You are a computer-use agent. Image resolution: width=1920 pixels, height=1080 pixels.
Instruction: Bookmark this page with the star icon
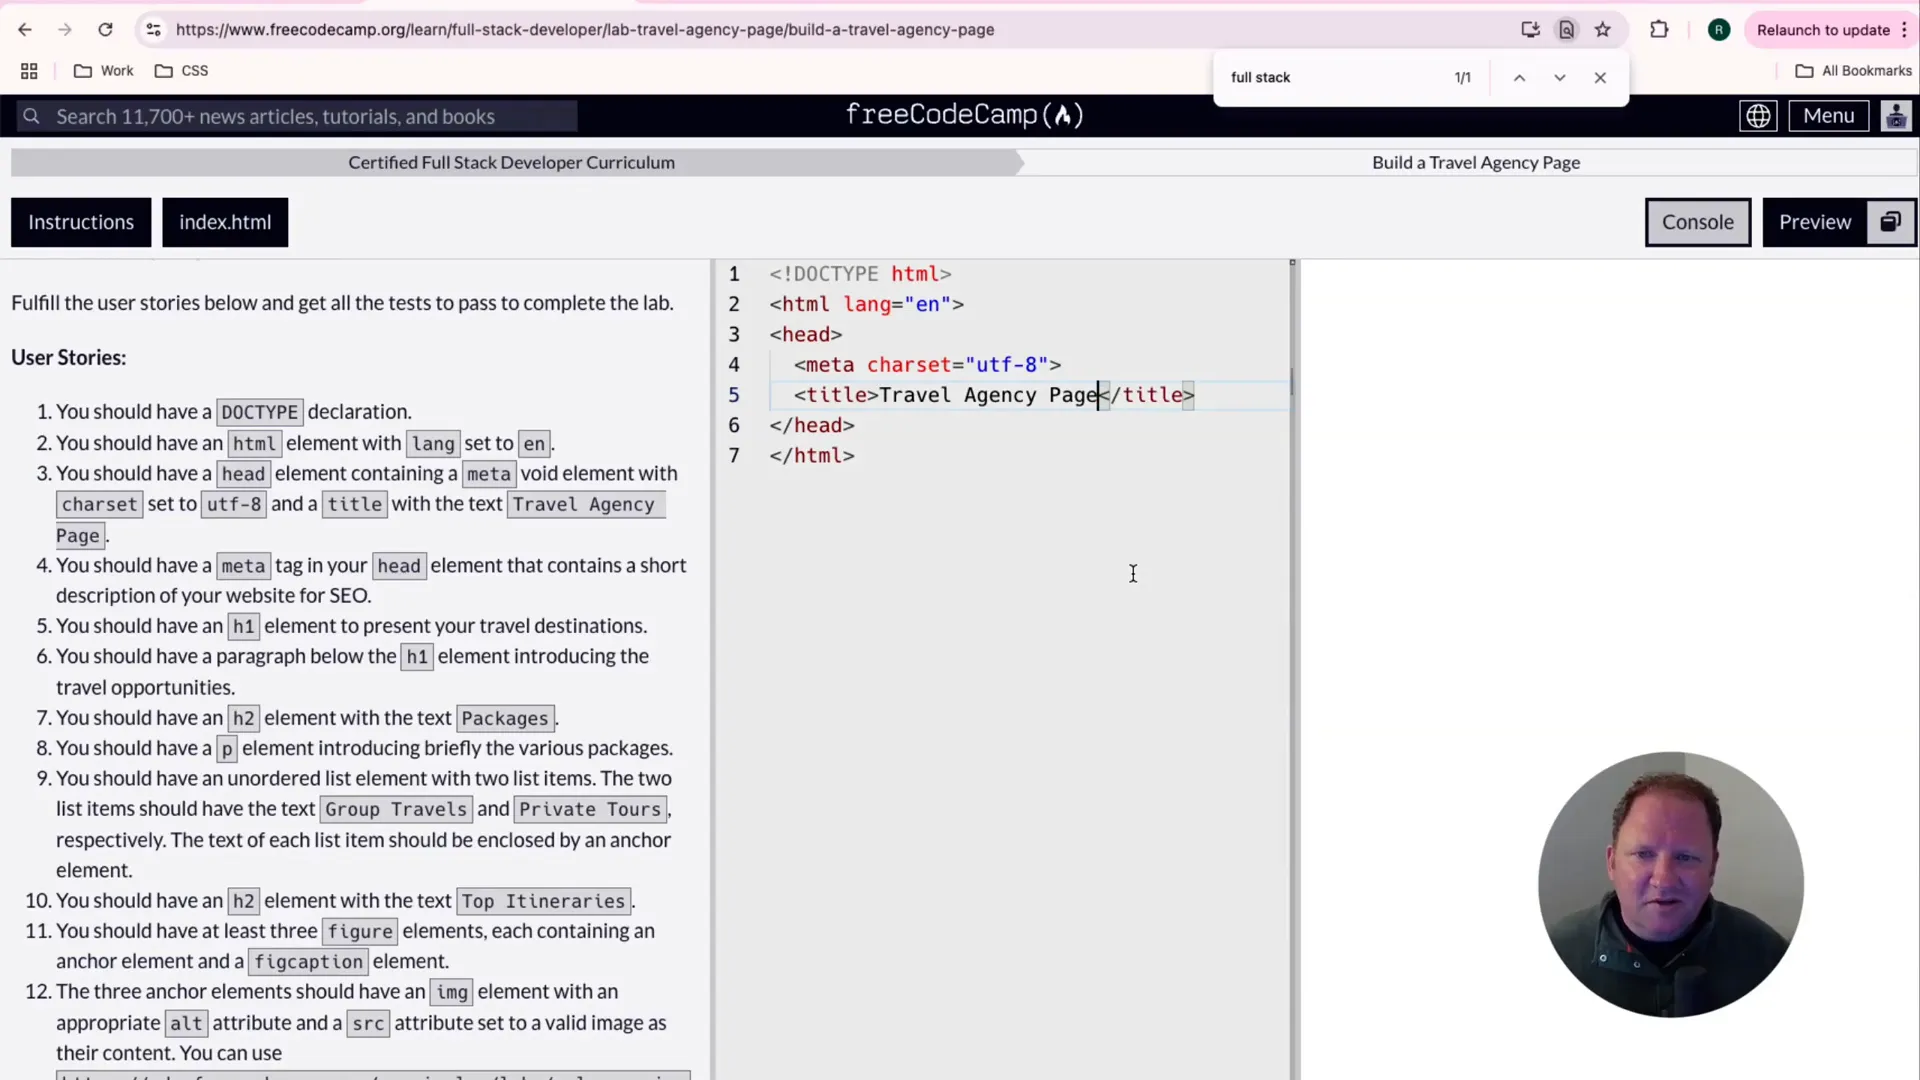(x=1603, y=30)
